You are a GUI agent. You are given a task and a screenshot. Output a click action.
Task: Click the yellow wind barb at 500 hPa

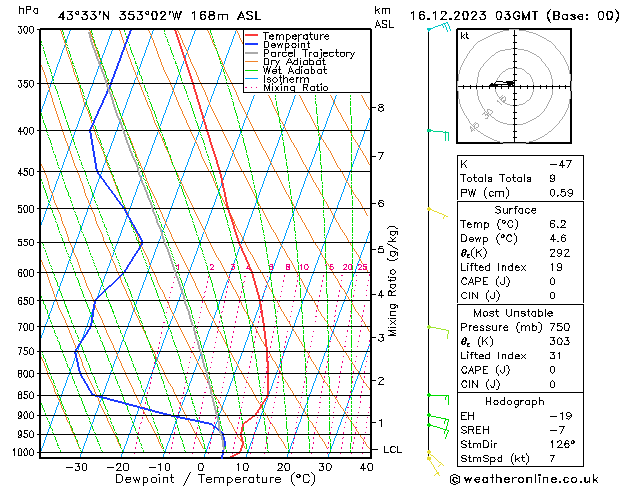pos(437,211)
